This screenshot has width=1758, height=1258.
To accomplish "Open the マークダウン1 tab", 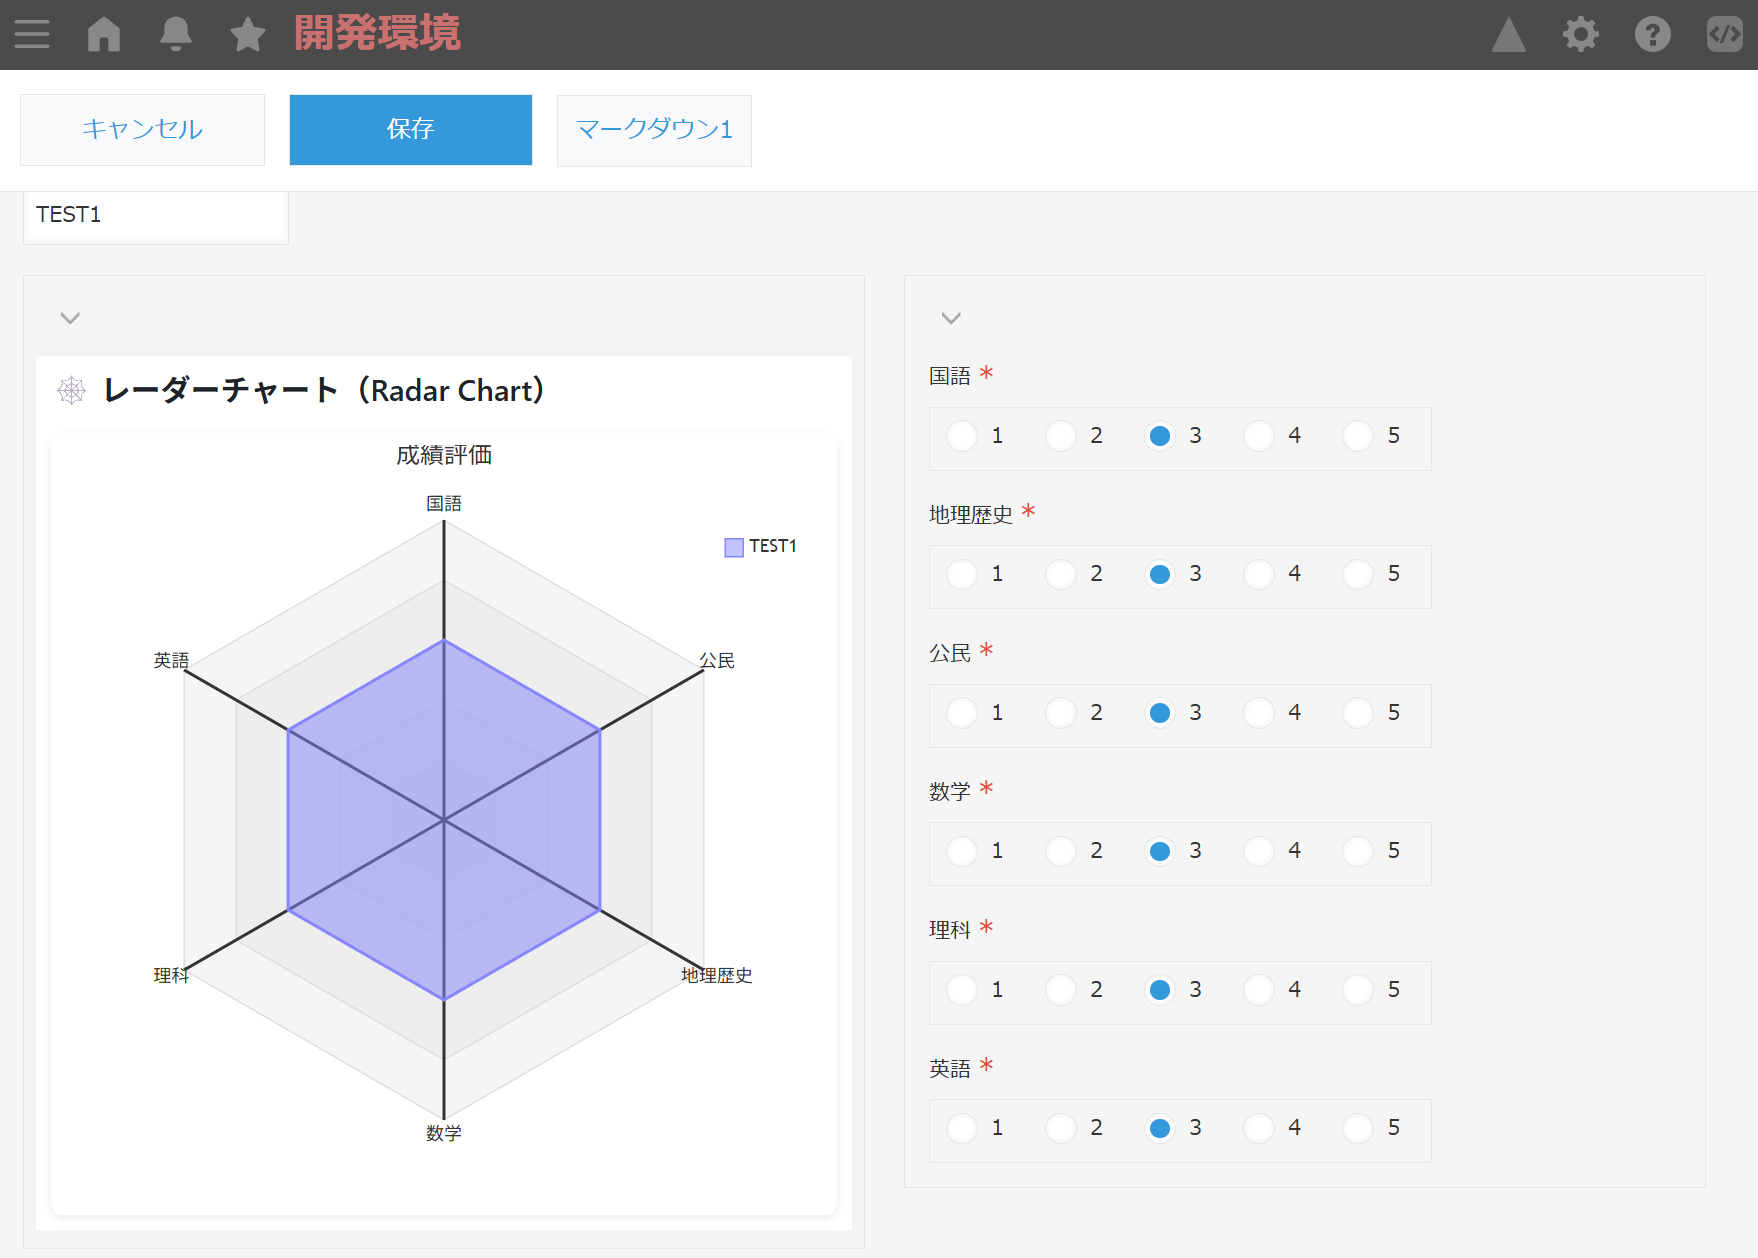I will [654, 130].
